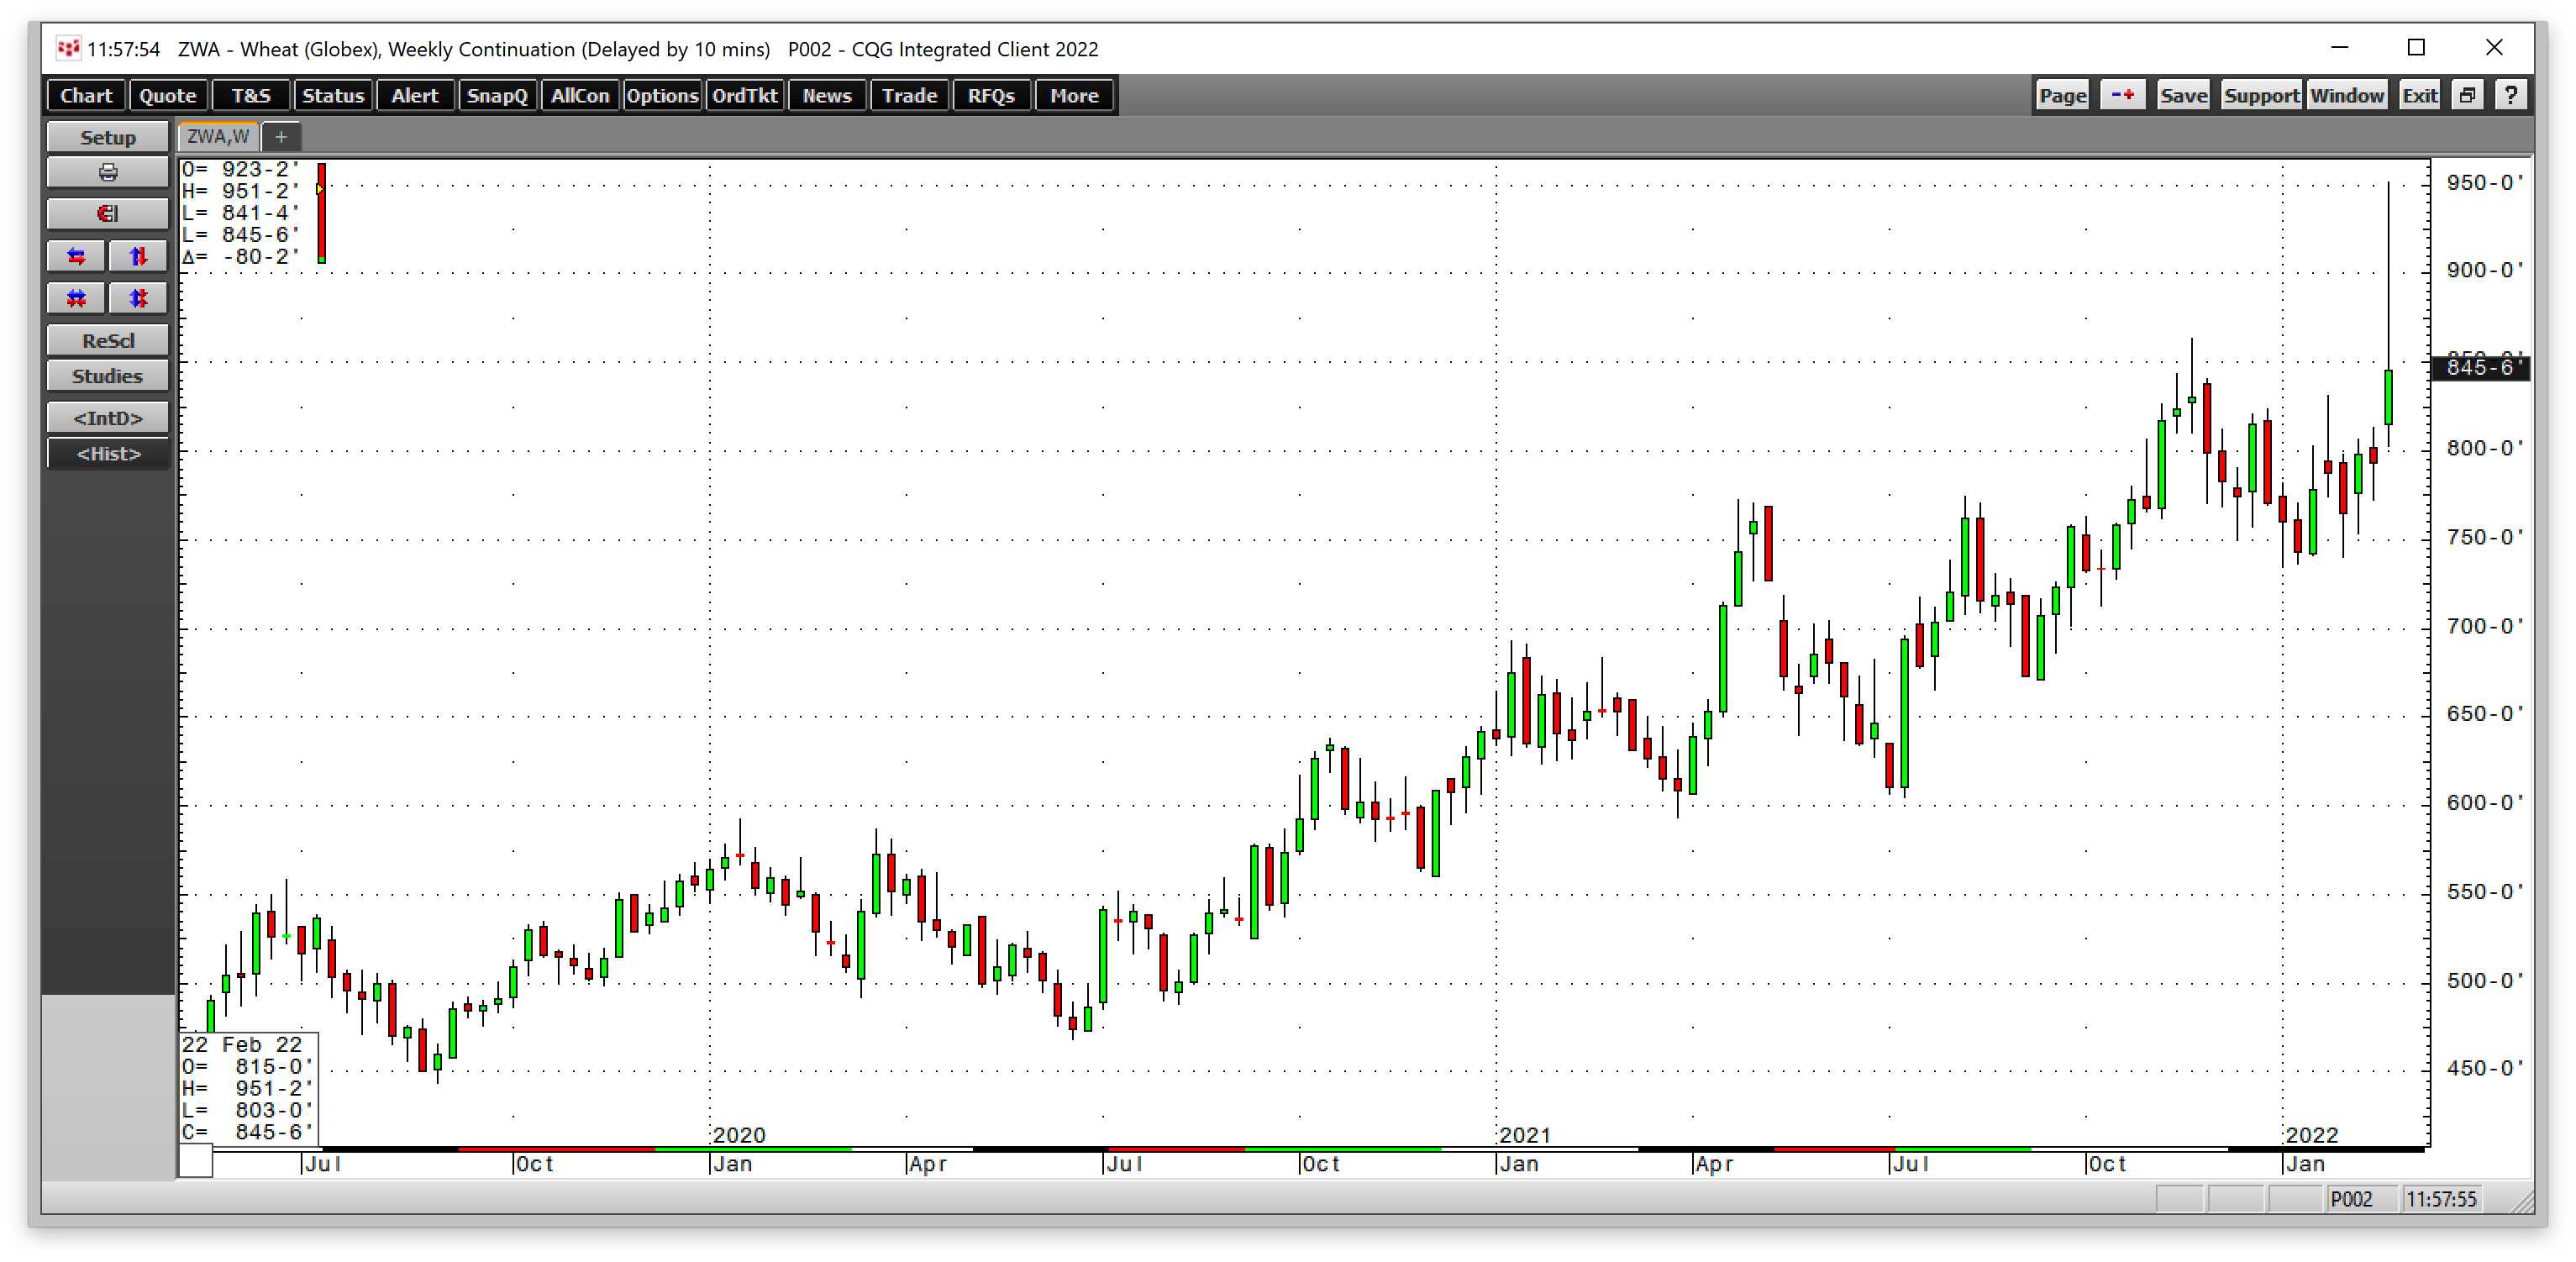Click the 600-0 price scale label
This screenshot has height=1262, width=2576.
2484,803
